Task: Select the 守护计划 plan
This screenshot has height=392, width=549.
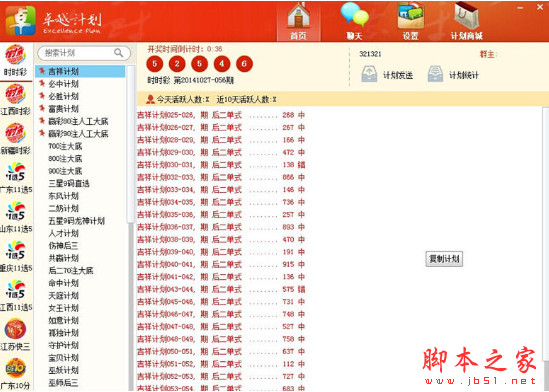Action: coord(63,345)
